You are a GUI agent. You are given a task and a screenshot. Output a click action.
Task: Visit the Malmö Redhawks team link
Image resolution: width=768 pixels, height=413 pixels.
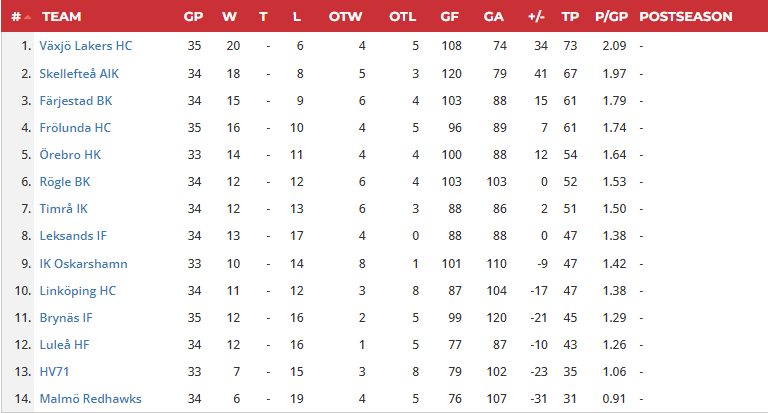(x=90, y=398)
